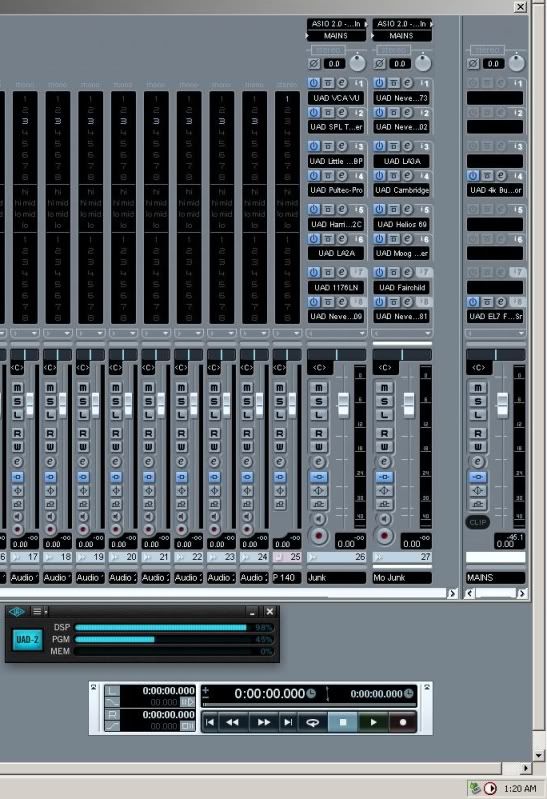Toggle Write automation on Mo Junk channel
This screenshot has width=547, height=799.
pos(384,447)
